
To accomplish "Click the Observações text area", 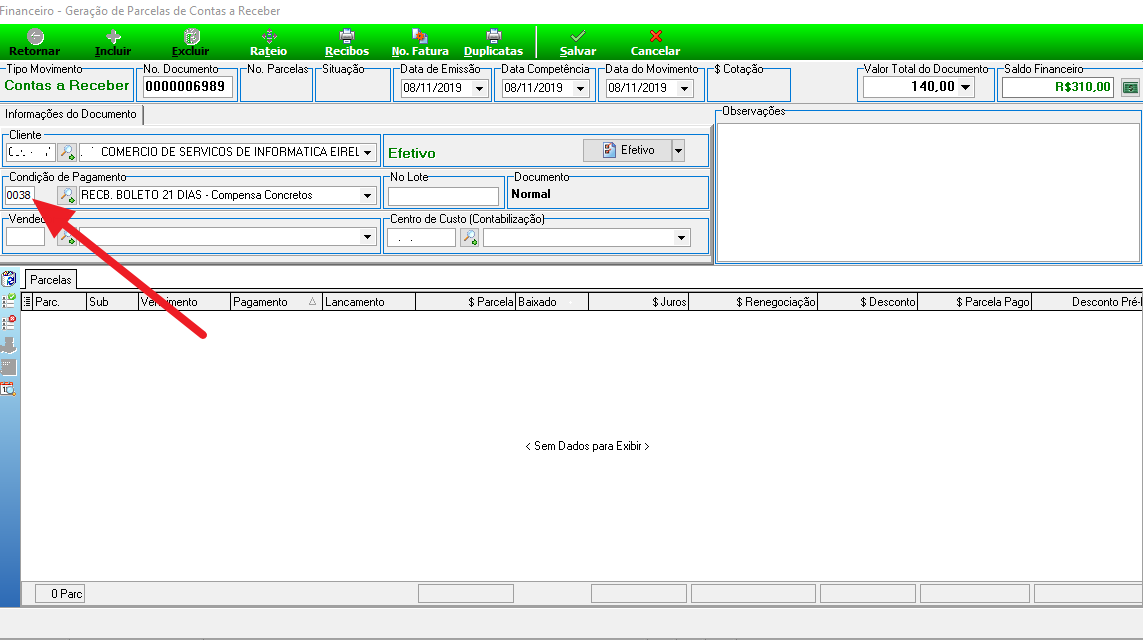I will [928, 192].
